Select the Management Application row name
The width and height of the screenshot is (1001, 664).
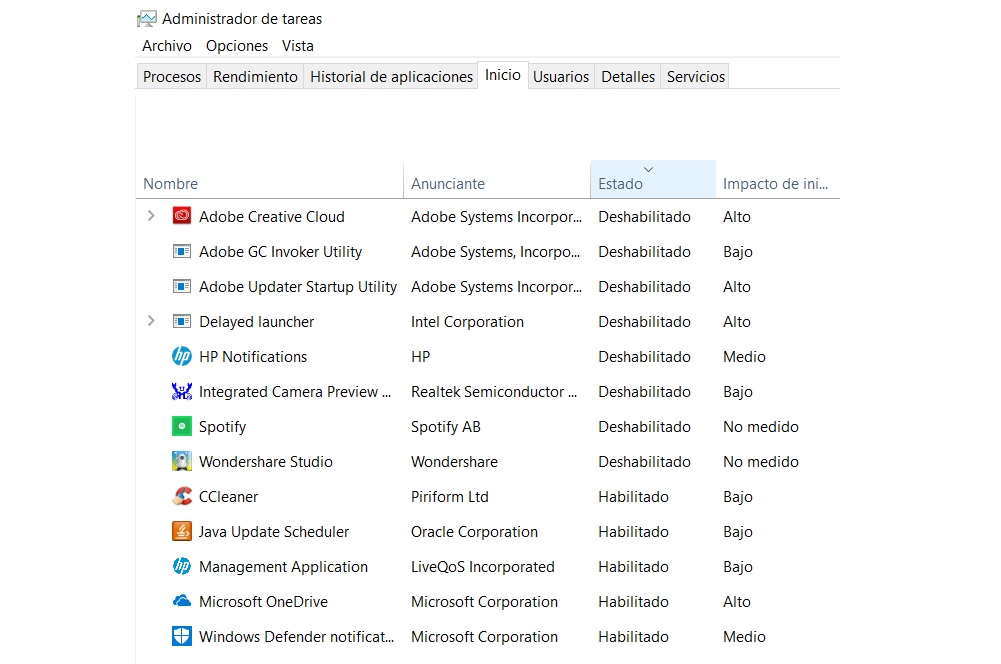[283, 566]
